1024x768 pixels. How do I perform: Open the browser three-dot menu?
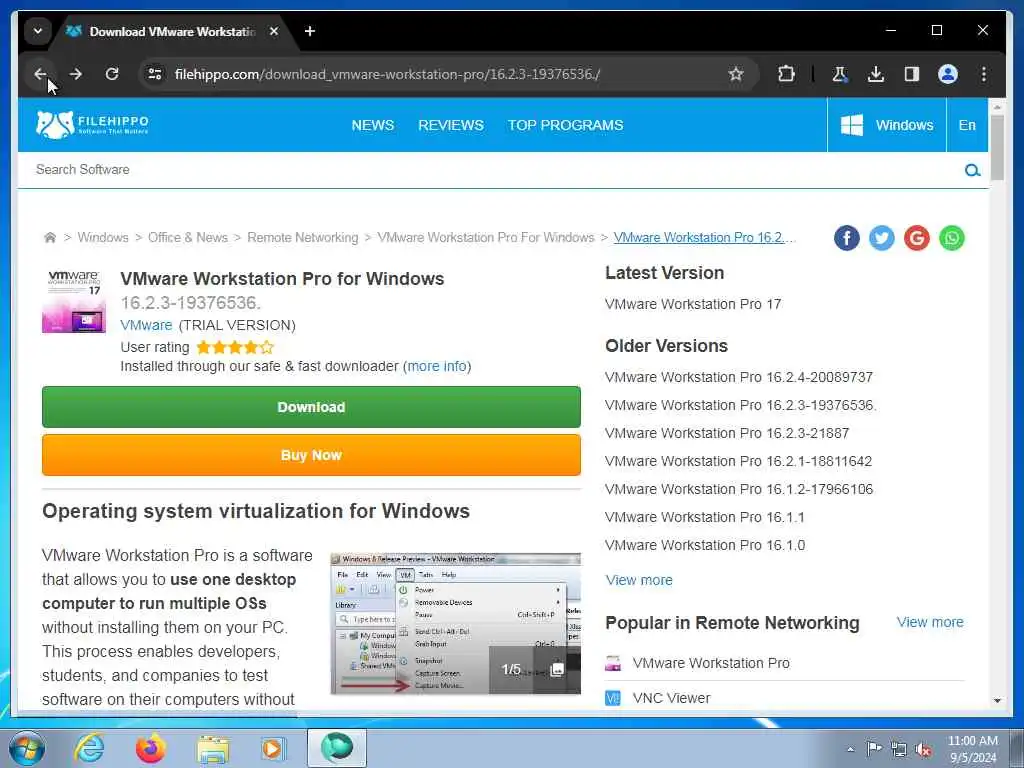984,74
